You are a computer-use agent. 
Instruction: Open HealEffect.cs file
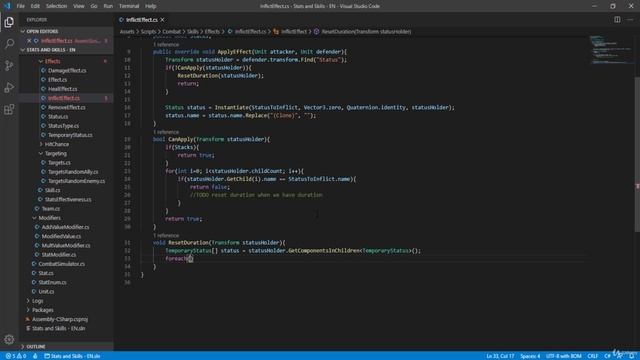tap(62, 89)
